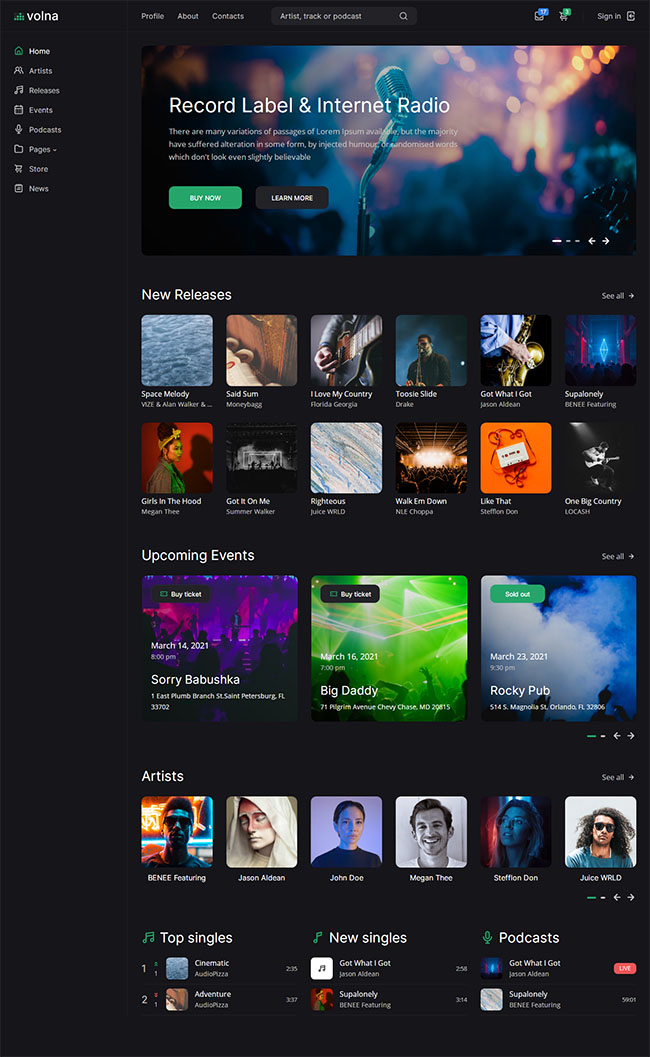Click the Podcasts microphone icon in sidebar
This screenshot has width=650, height=1057.
pyautogui.click(x=18, y=130)
